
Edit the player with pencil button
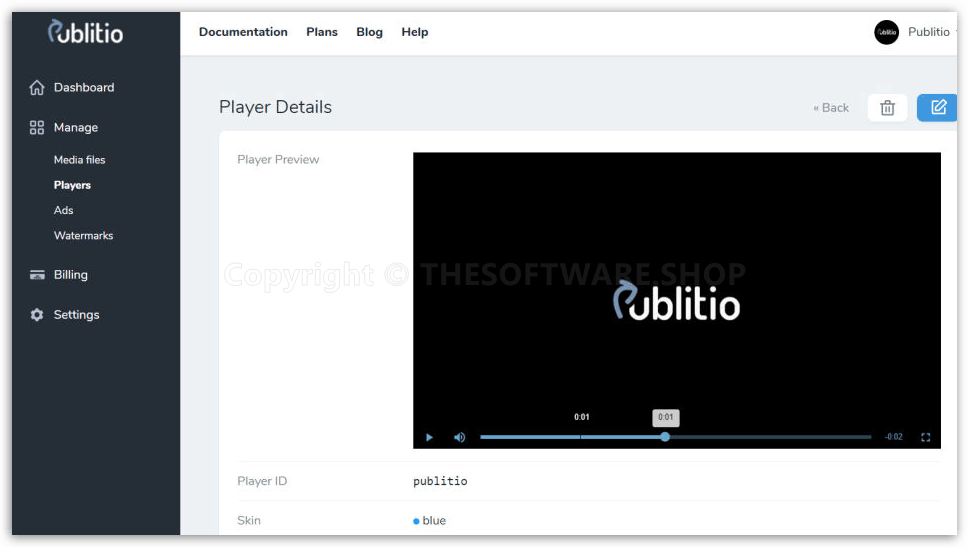pos(937,108)
